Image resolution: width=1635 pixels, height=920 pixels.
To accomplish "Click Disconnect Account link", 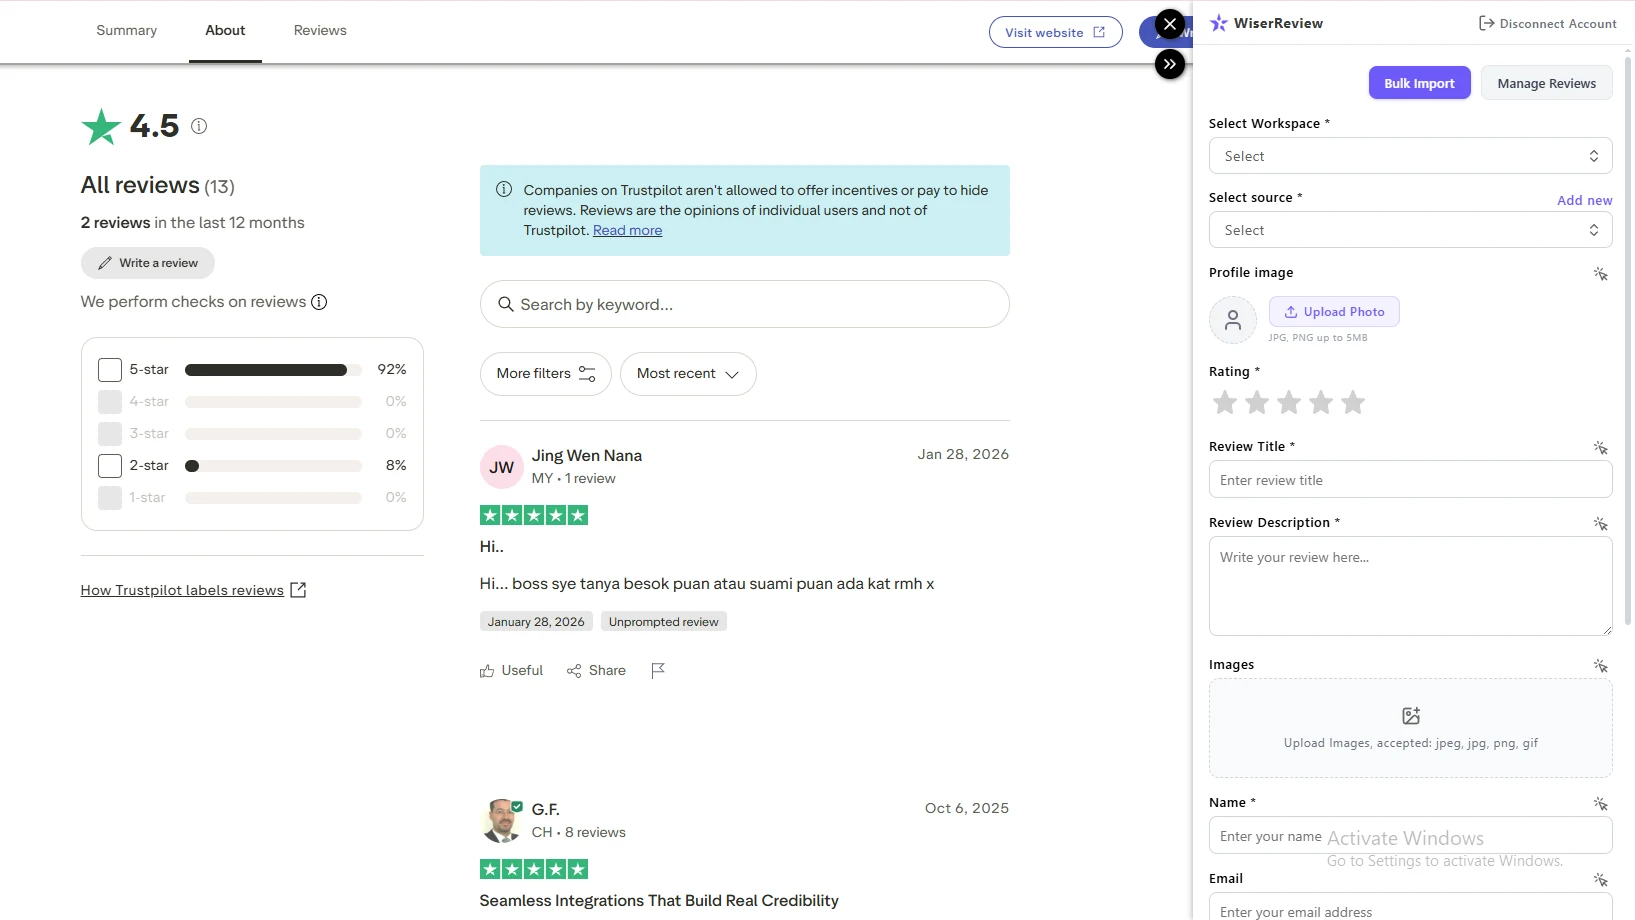I will click(1547, 23).
